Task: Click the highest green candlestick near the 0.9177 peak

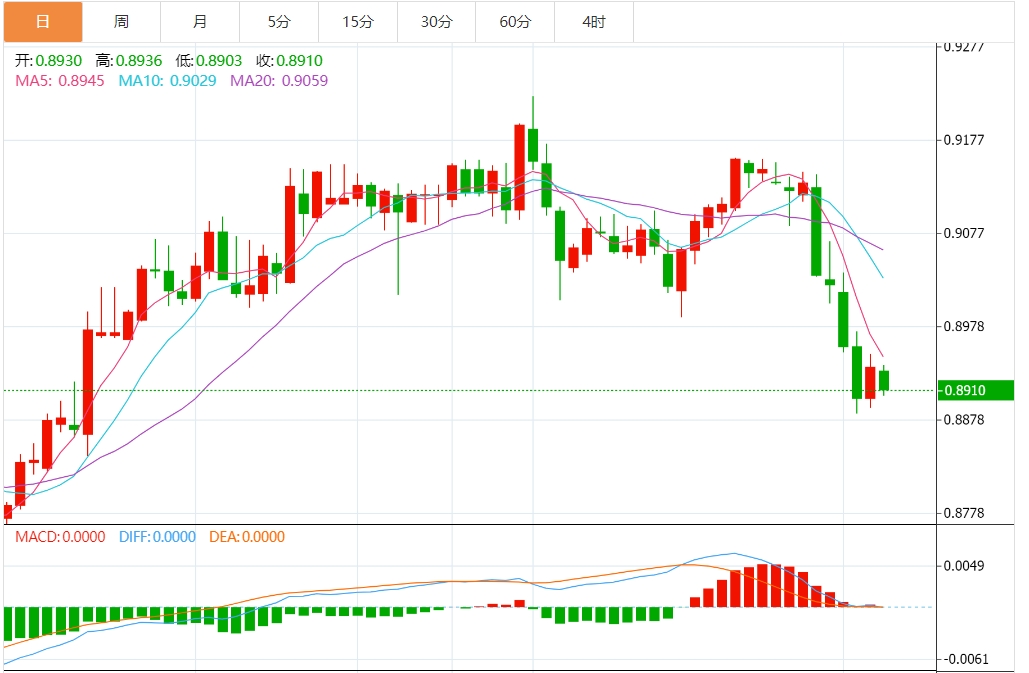Action: point(533,145)
